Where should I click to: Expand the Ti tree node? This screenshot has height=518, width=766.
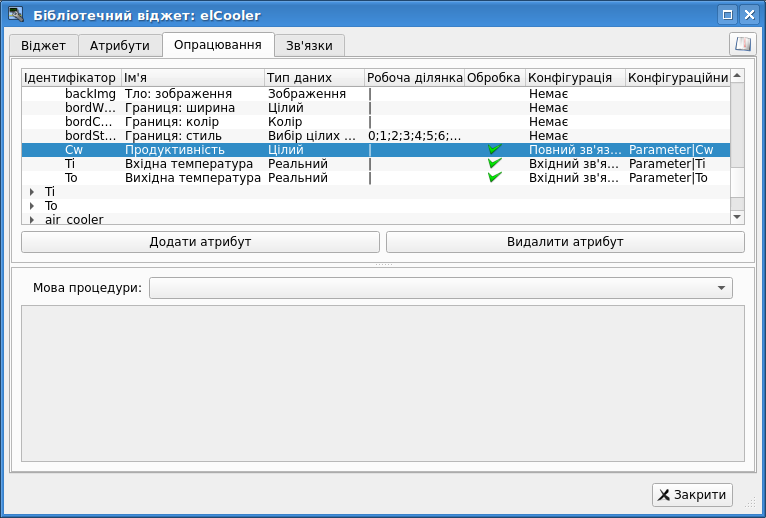click(x=32, y=192)
